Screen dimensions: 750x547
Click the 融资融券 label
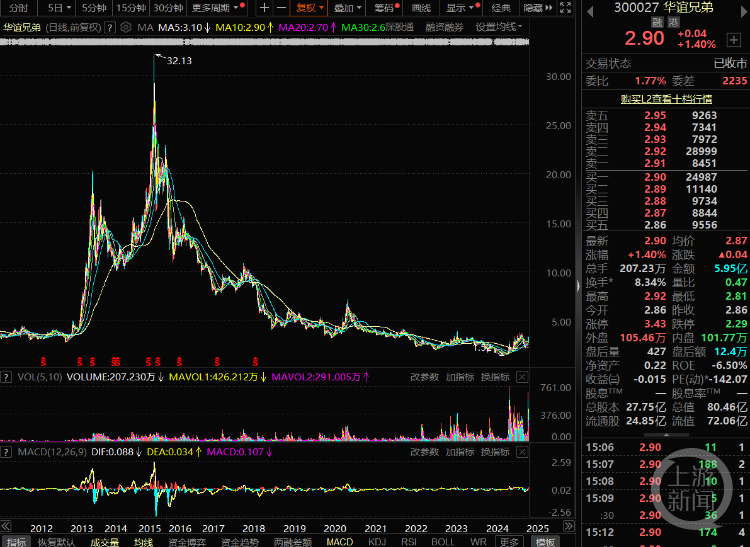(x=444, y=27)
